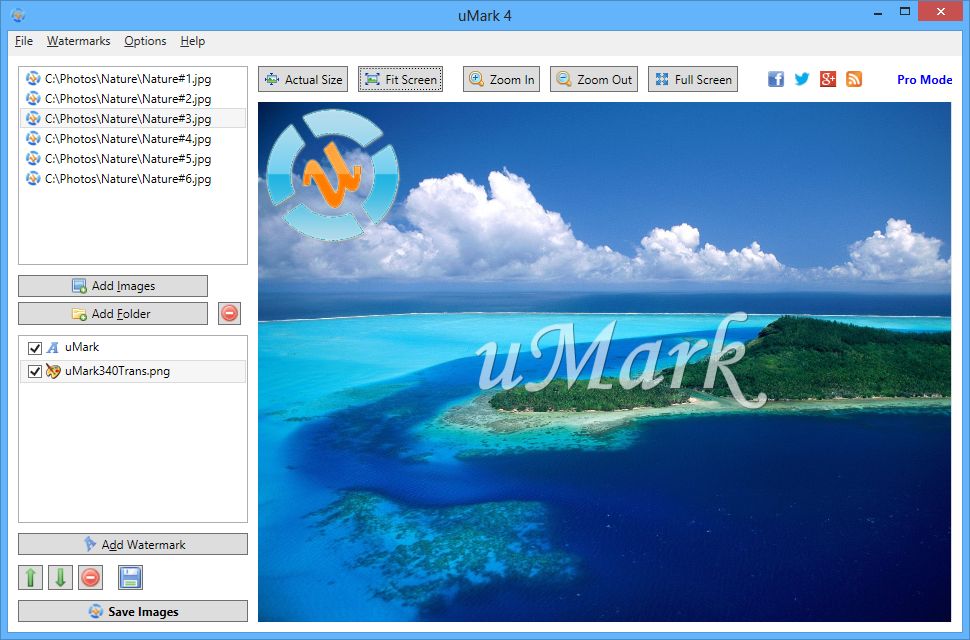Click the file icon beside Nature#6.jpg
The height and width of the screenshot is (640, 970).
pyautogui.click(x=33, y=179)
